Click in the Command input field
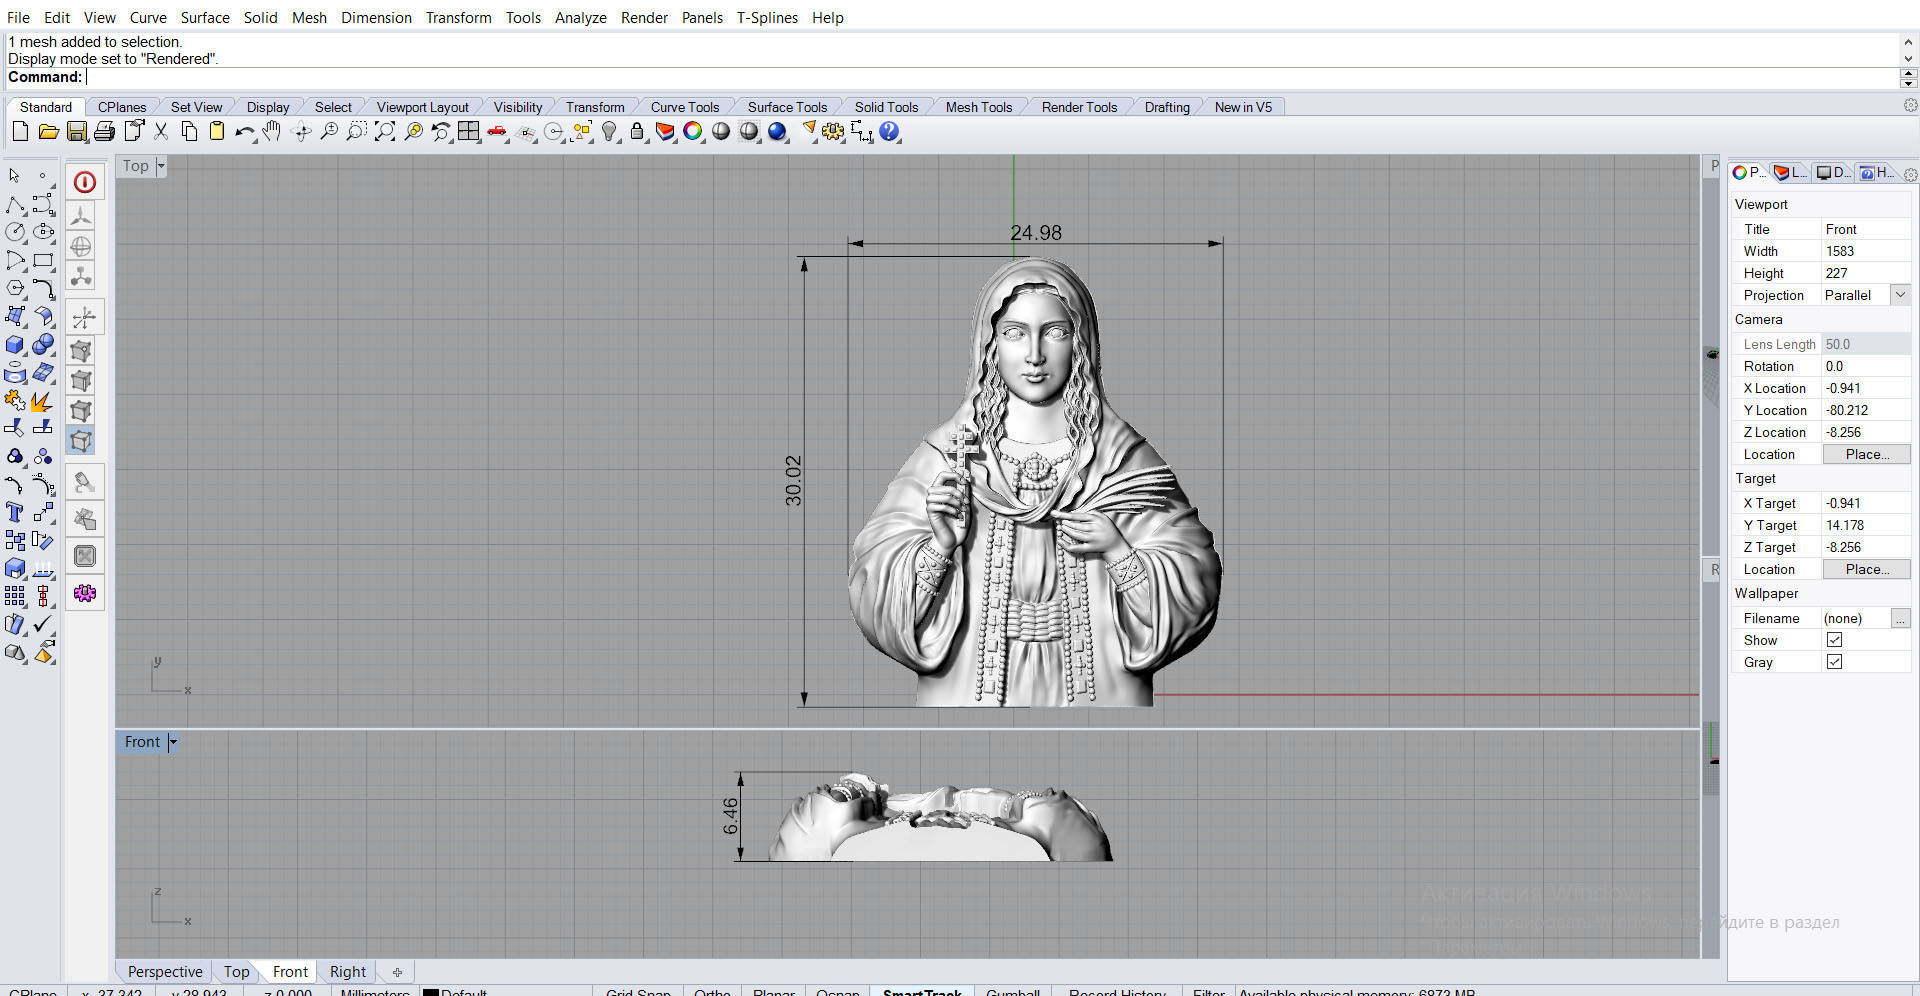 click(990, 77)
